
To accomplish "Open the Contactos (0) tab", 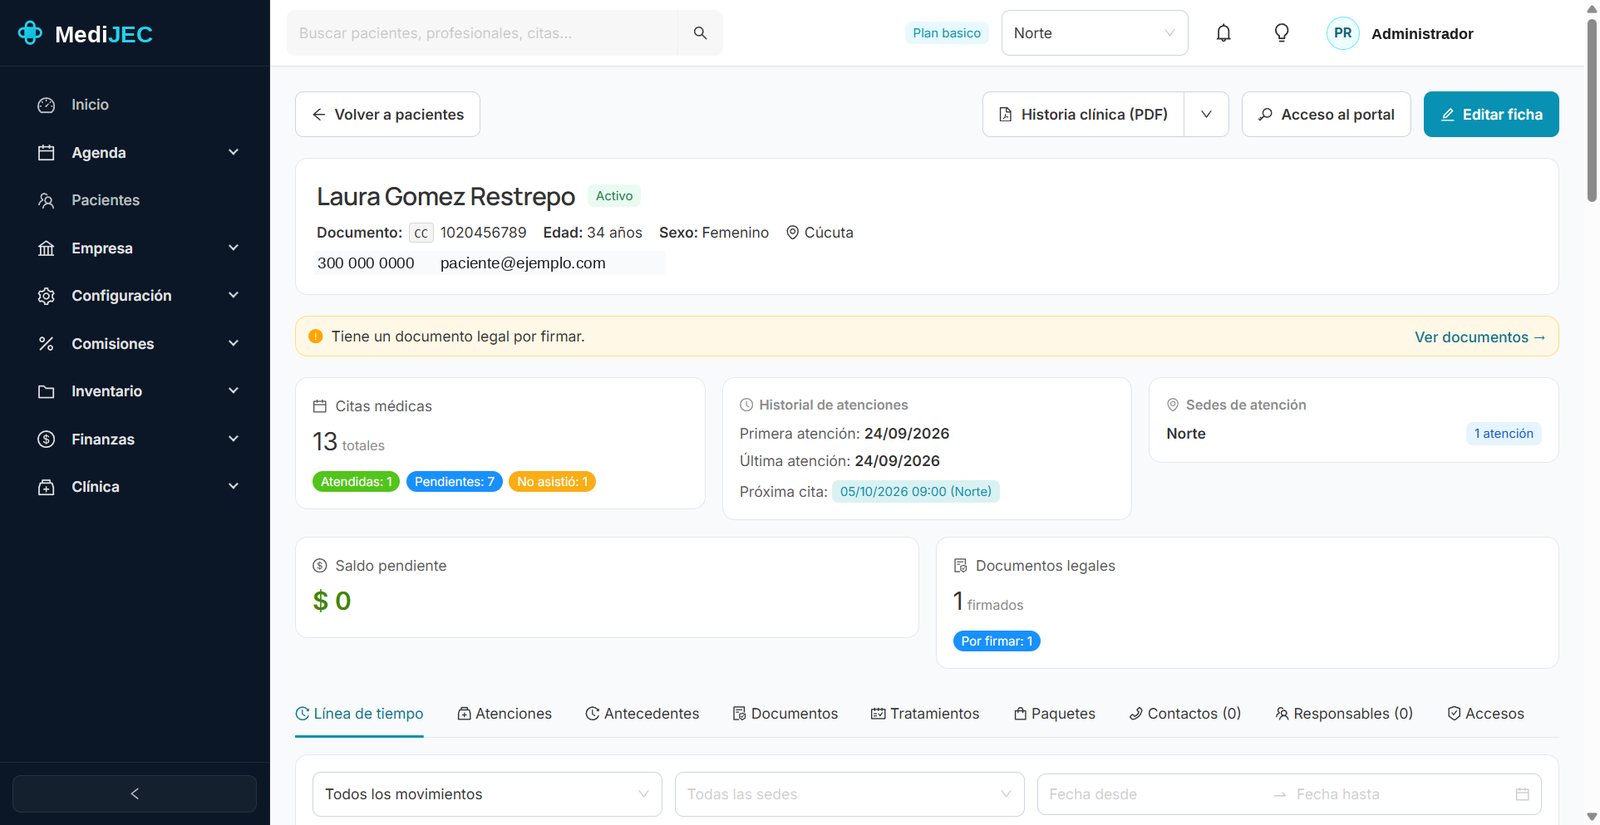I will 1185,714.
